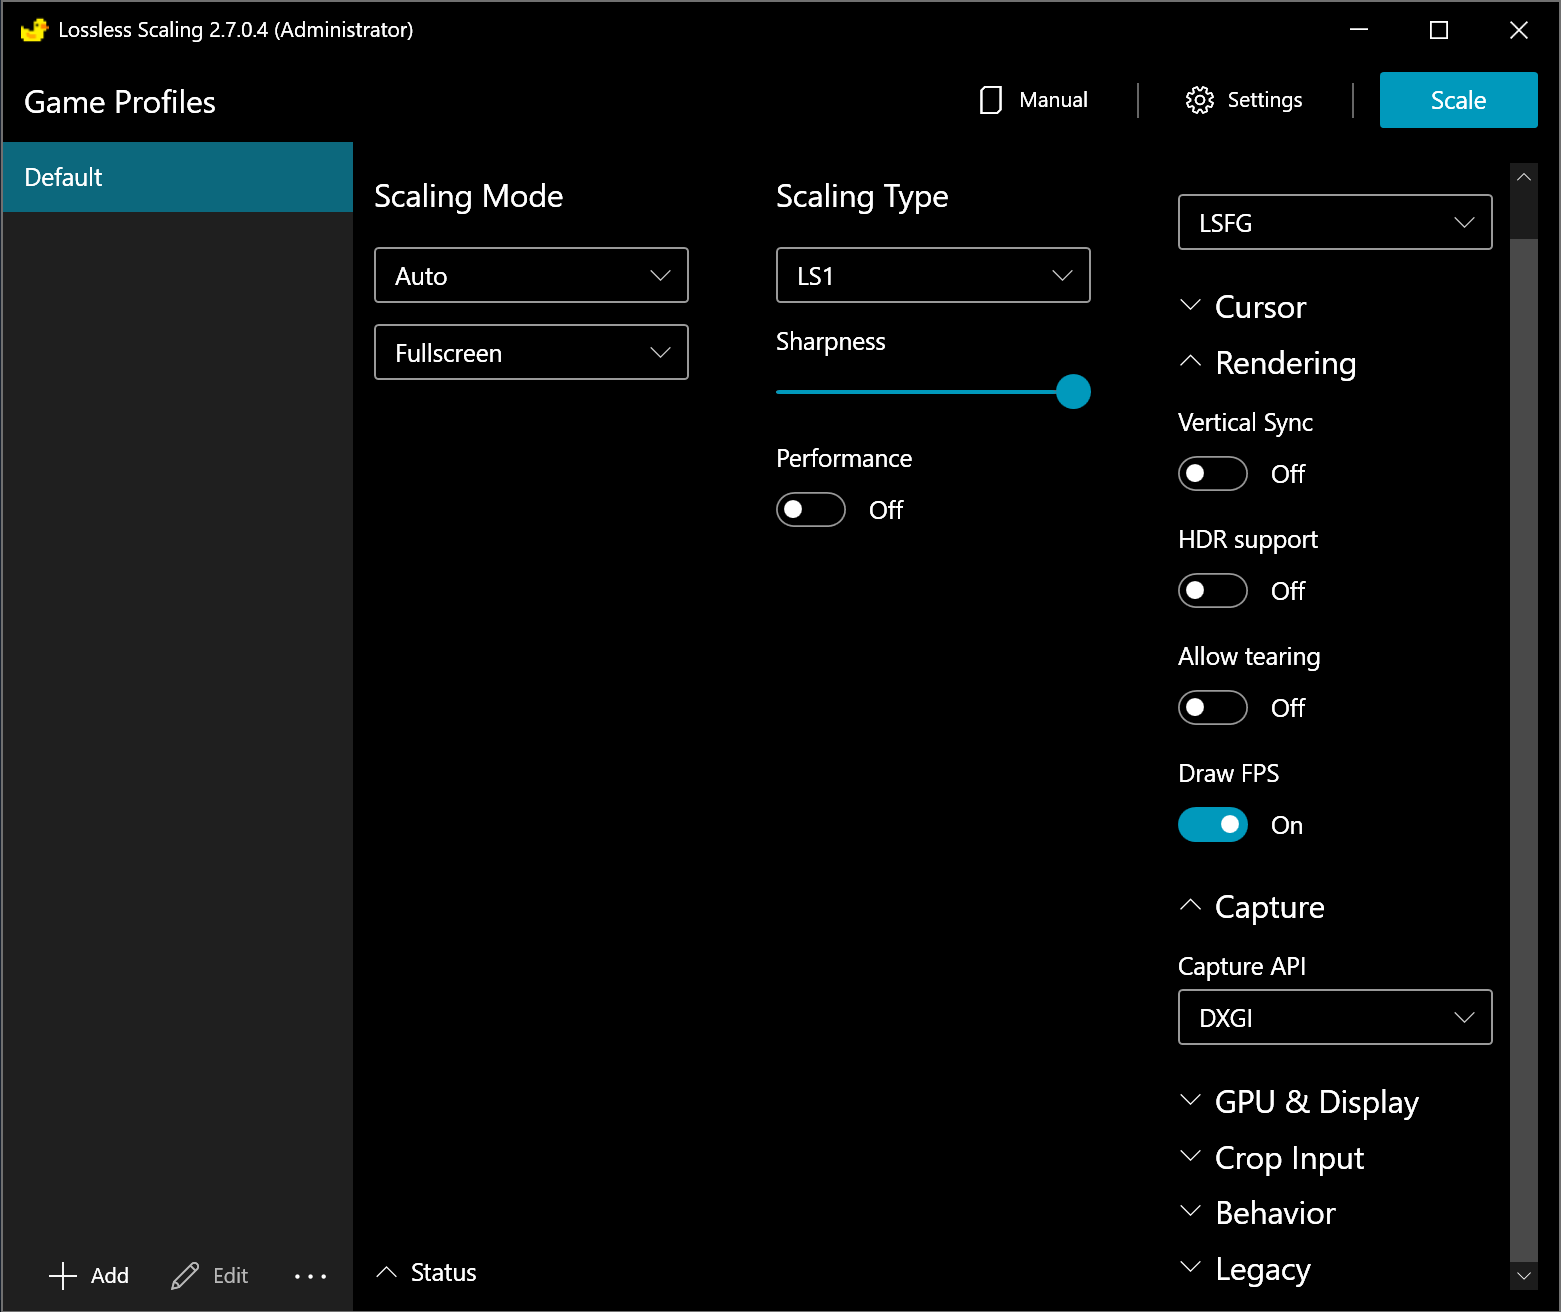Open Settings via its text label
This screenshot has height=1312, width=1561.
click(x=1265, y=100)
